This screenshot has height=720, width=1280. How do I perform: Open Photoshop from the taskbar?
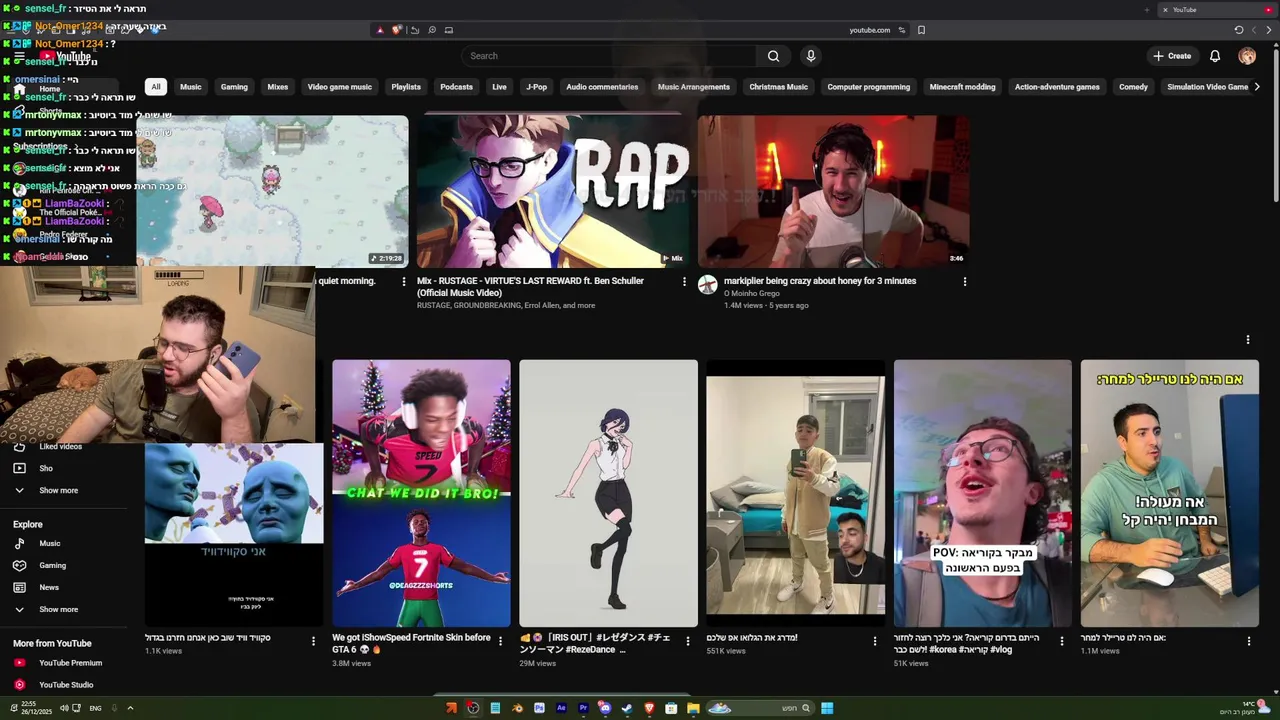539,708
